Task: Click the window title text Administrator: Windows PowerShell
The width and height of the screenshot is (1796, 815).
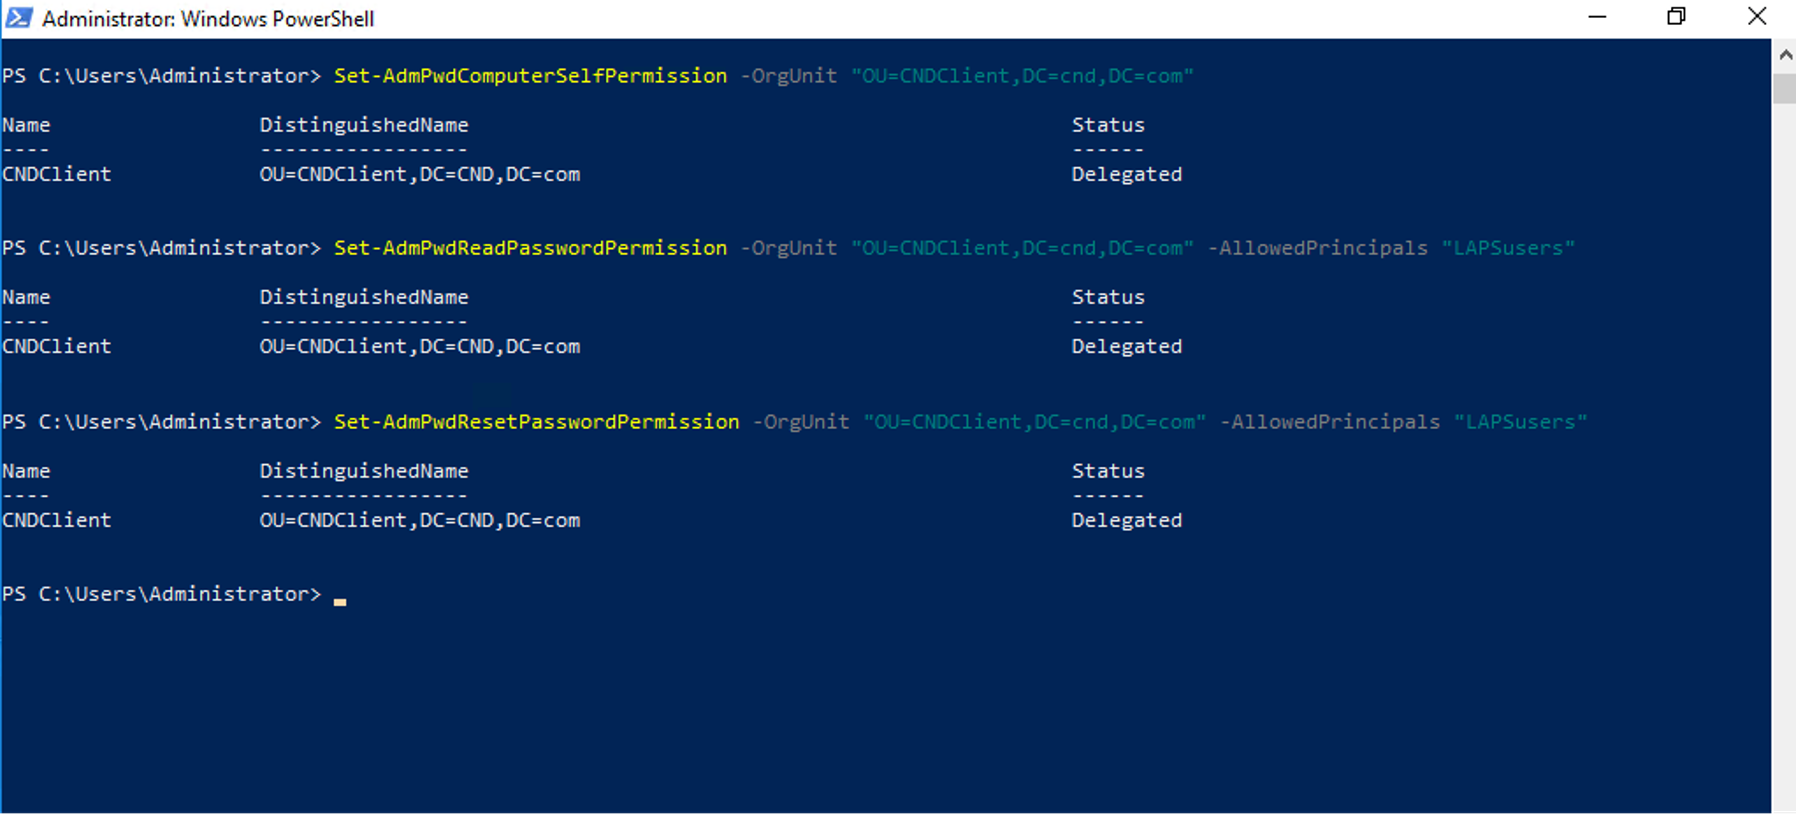Action: [208, 19]
